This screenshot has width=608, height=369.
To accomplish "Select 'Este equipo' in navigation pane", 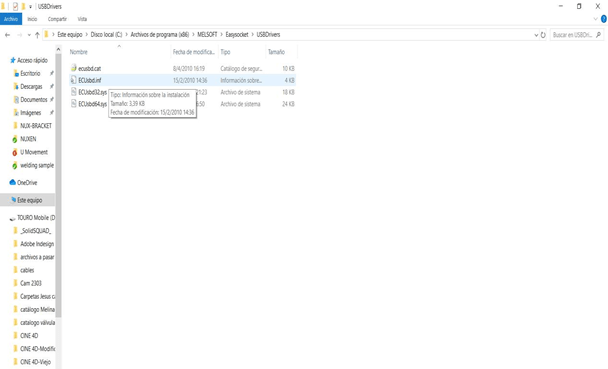I will coord(29,200).
